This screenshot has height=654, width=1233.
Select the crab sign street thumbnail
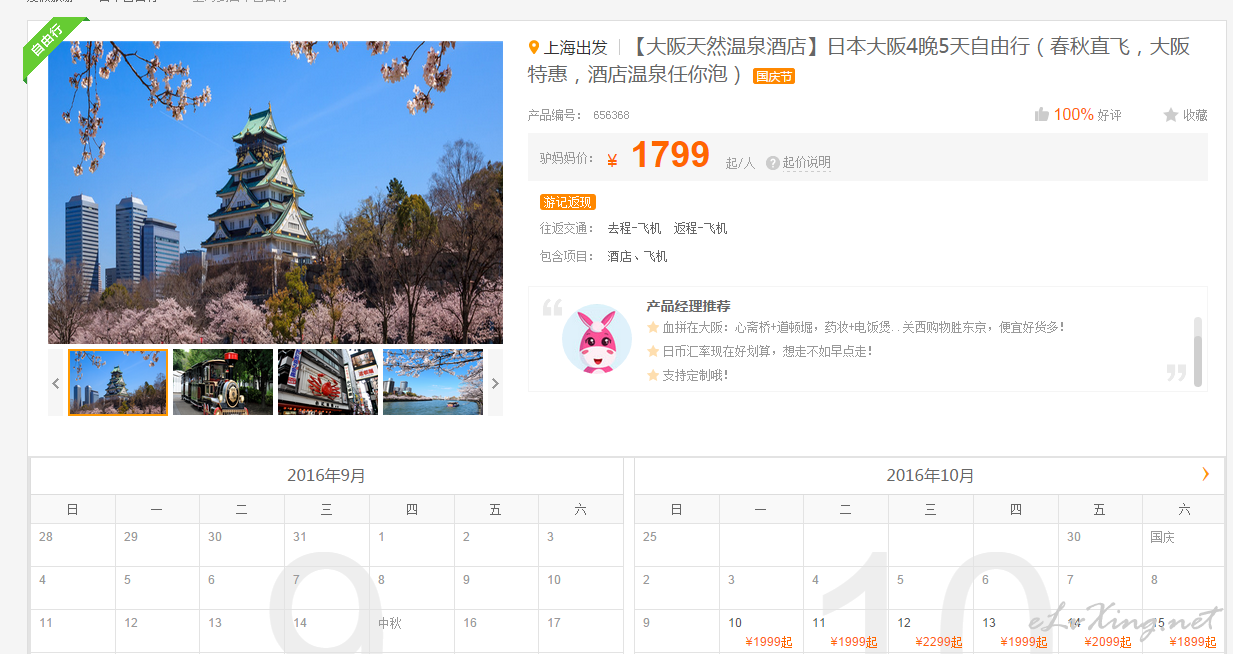[328, 382]
